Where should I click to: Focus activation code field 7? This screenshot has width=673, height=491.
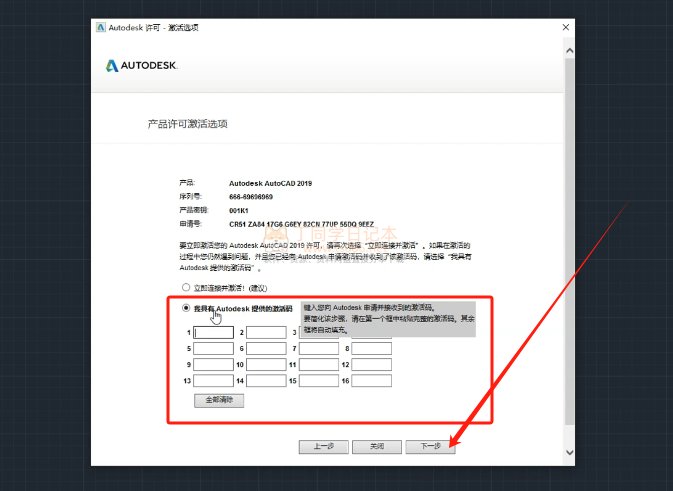coord(319,348)
